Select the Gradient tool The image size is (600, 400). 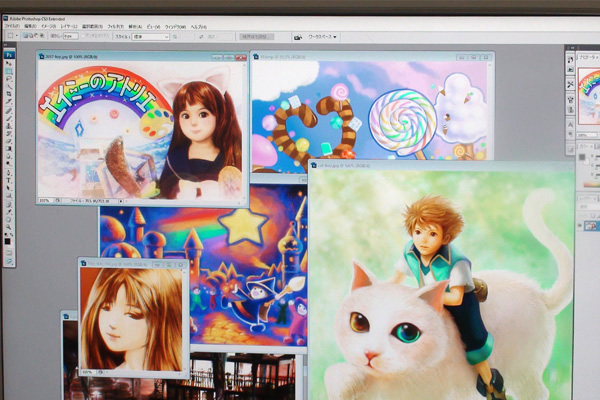click(x=9, y=149)
